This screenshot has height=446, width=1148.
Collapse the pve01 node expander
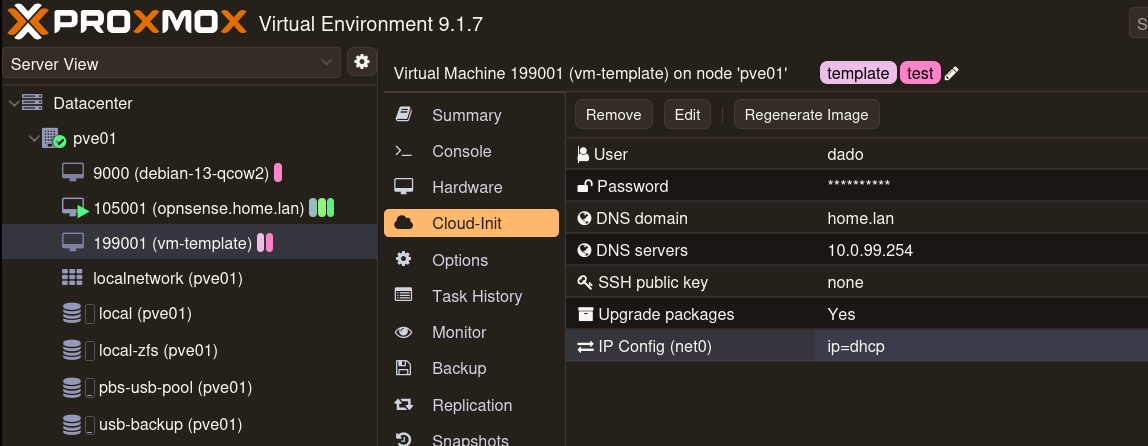[33, 138]
